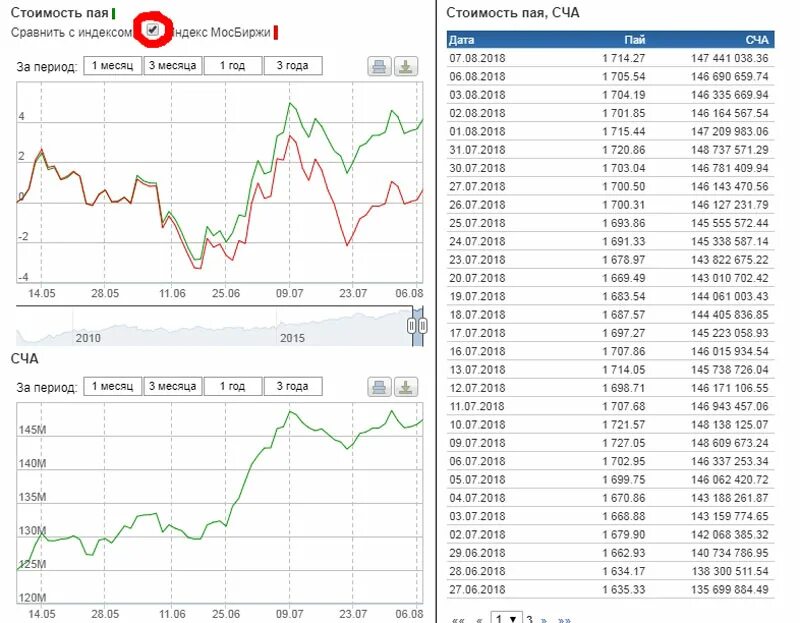Click the green legend marker beside 'Стоимость пая'
This screenshot has width=800, height=623.
pos(113,13)
